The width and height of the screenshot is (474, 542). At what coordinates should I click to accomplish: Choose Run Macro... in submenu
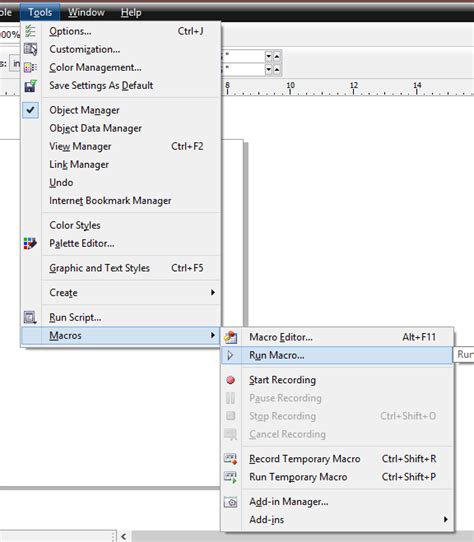point(337,355)
